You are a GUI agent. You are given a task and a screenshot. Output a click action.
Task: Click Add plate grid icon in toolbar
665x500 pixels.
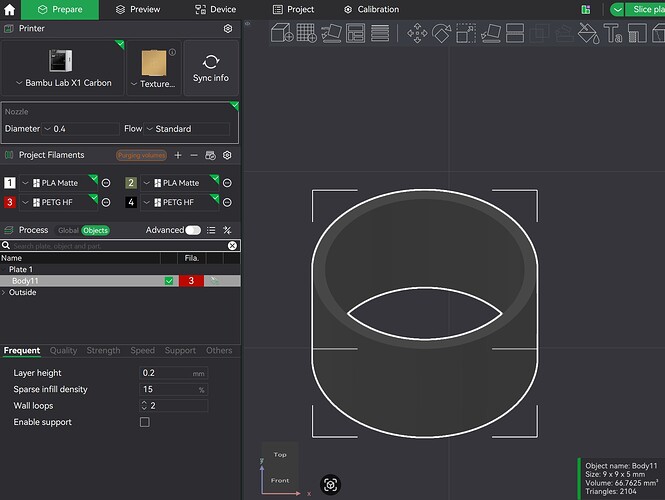[x=306, y=33]
